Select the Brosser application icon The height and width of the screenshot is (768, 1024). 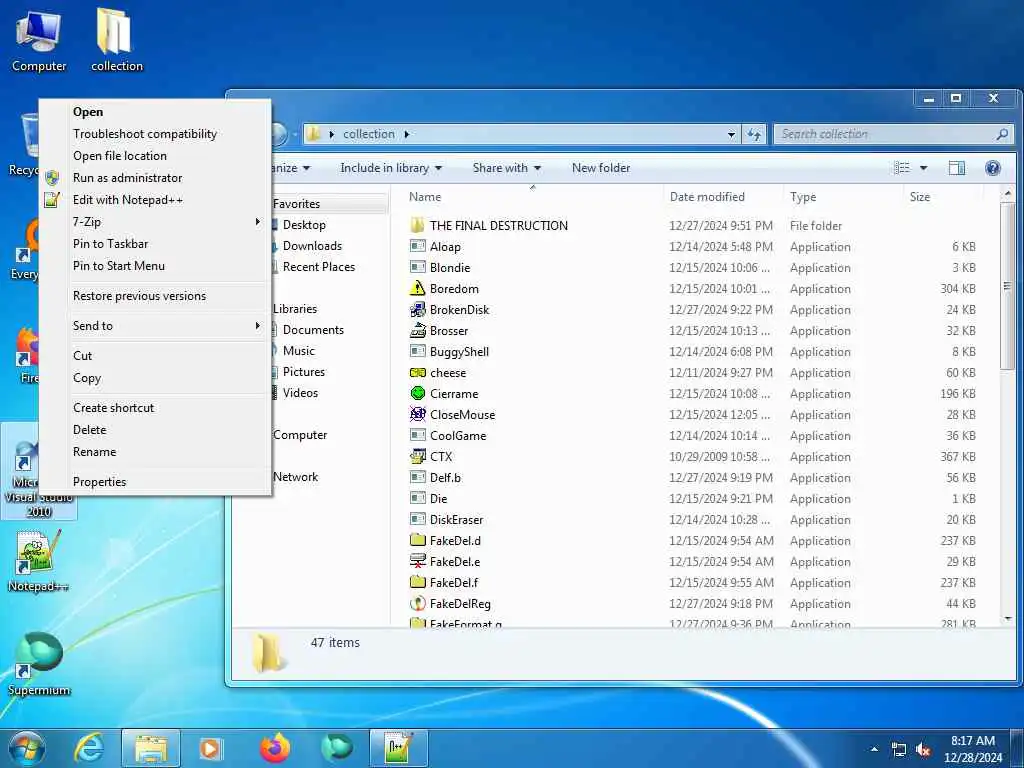pos(417,330)
